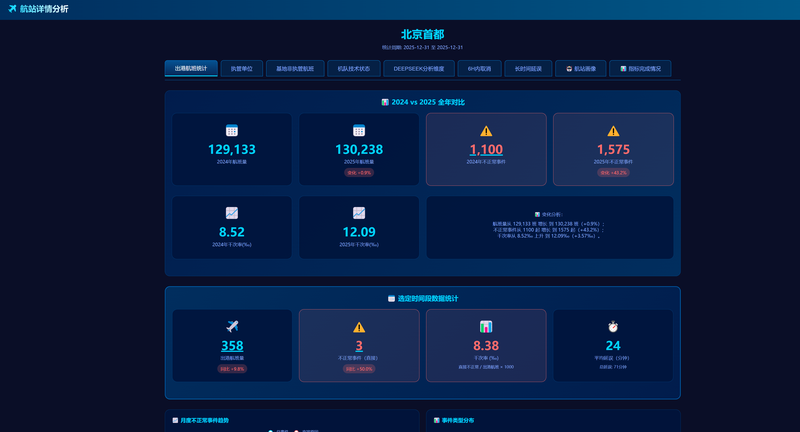
Task: Click the stopwatch icon above 24
Action: pos(613,326)
